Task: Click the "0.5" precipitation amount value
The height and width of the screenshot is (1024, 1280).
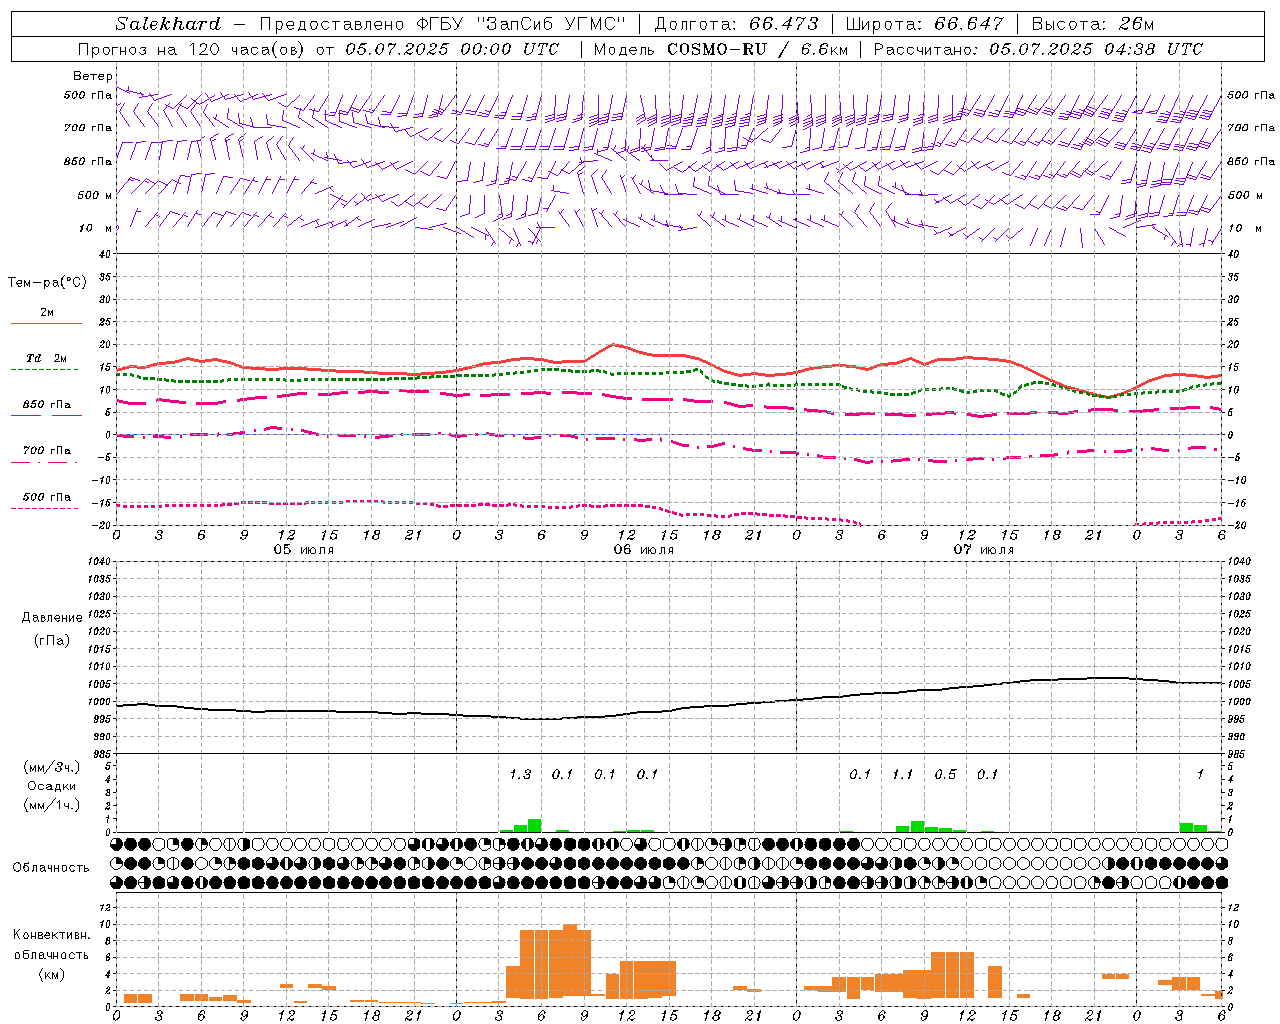Action: (x=945, y=774)
